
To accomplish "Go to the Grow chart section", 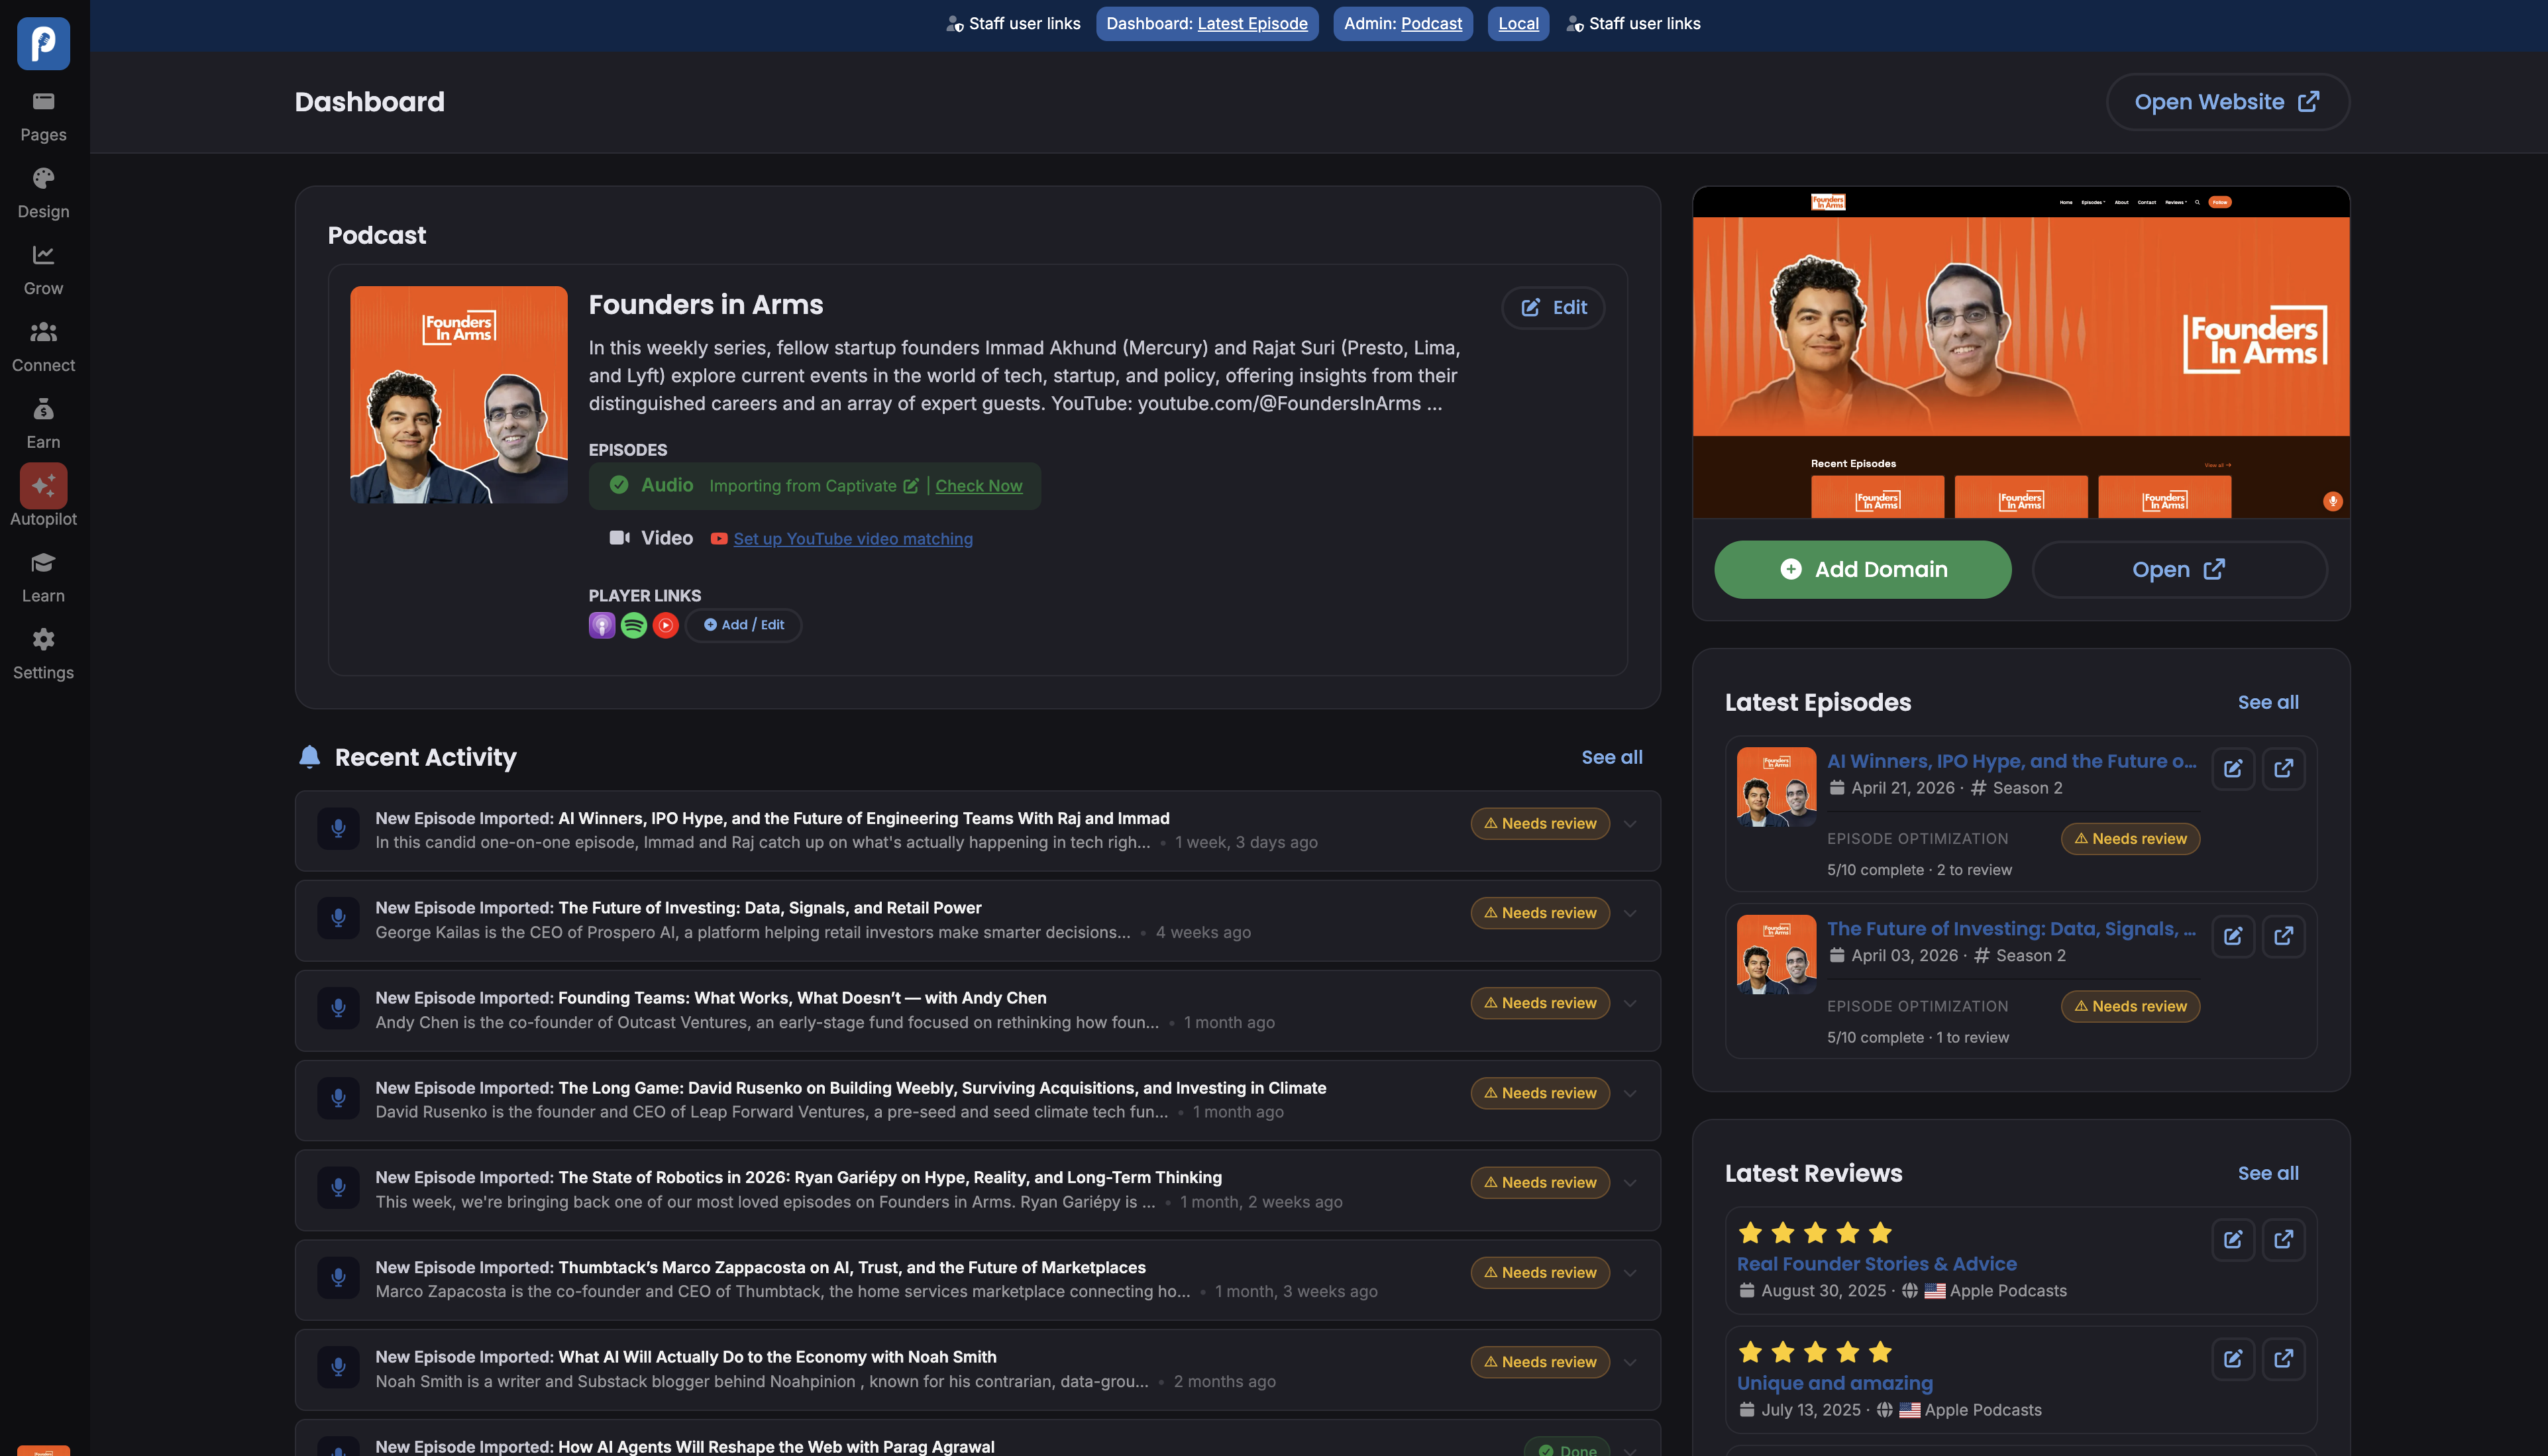I will click(x=43, y=271).
